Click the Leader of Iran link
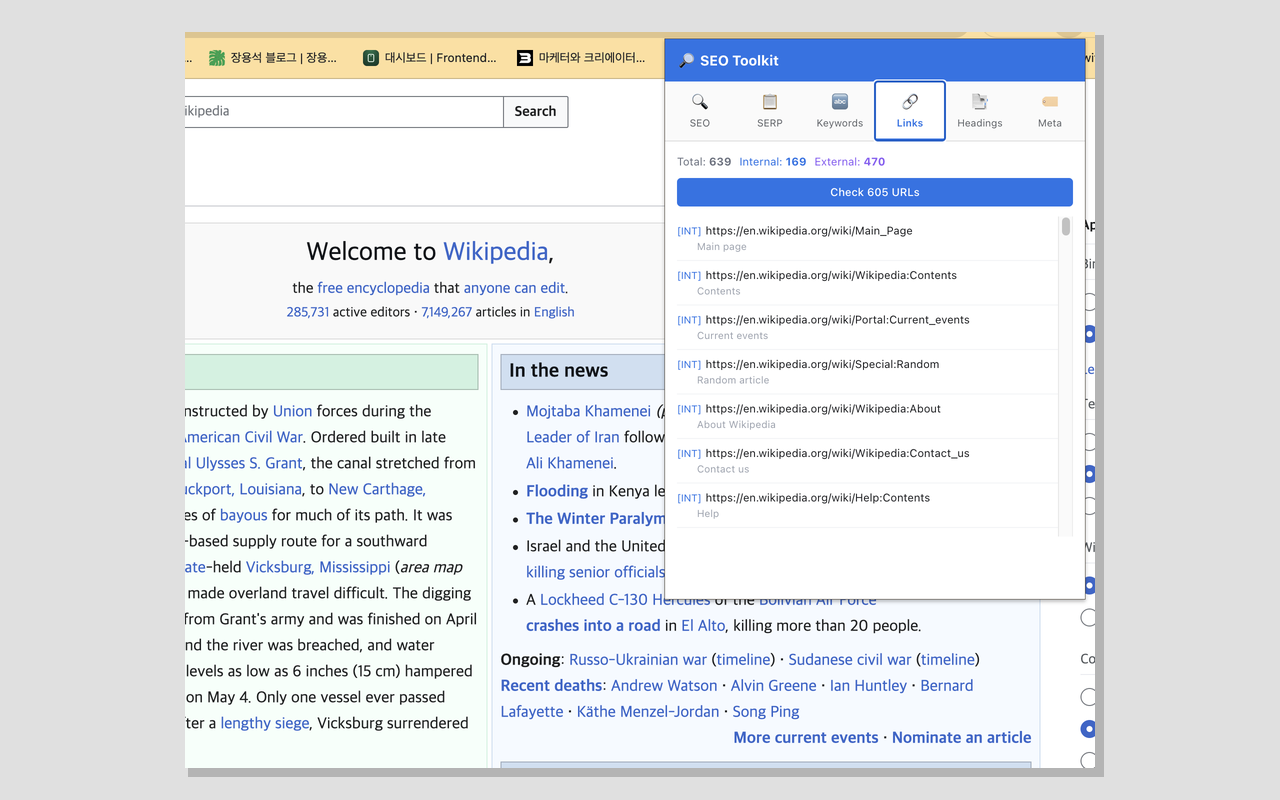This screenshot has height=800, width=1280. (573, 437)
